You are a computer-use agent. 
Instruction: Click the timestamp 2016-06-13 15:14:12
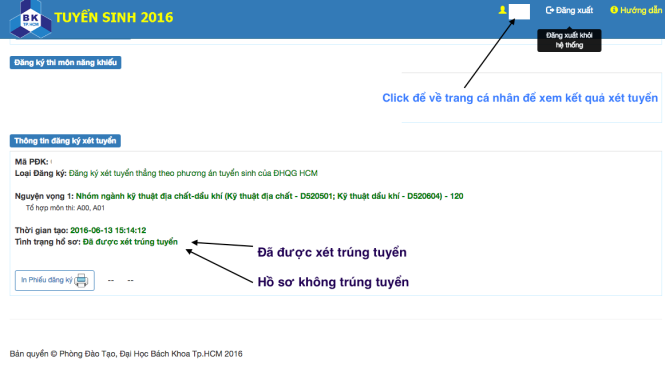(108, 230)
